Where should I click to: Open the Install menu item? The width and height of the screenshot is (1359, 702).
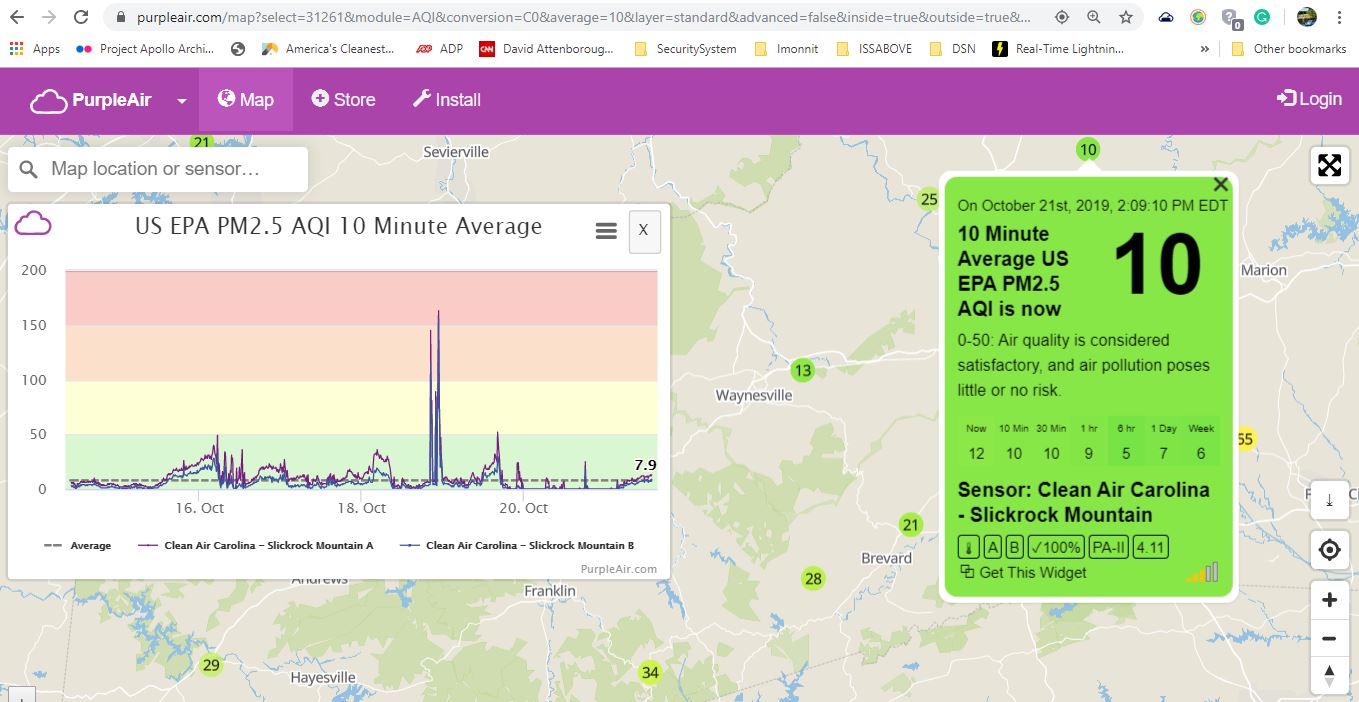click(446, 100)
